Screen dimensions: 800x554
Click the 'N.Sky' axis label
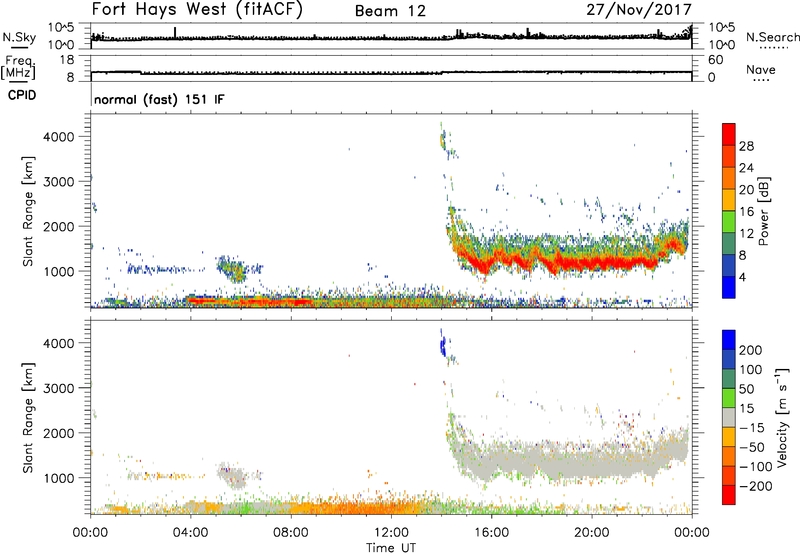point(19,38)
